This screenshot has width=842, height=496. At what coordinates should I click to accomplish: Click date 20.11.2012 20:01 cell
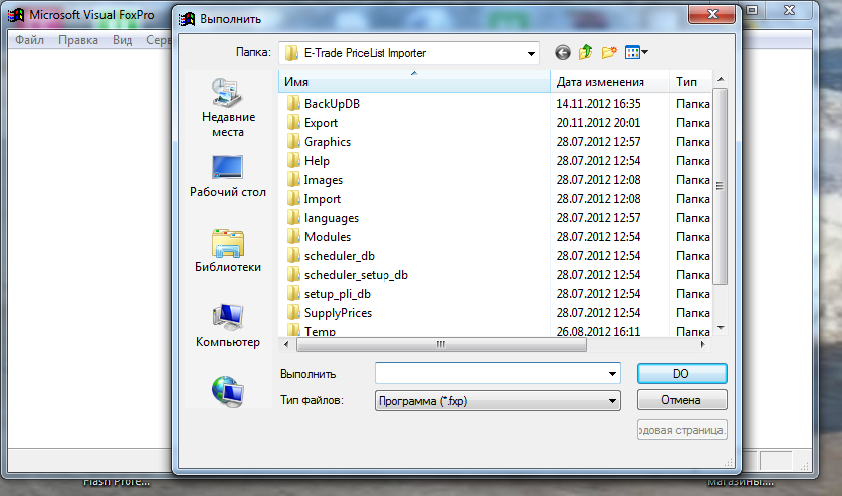pos(598,122)
